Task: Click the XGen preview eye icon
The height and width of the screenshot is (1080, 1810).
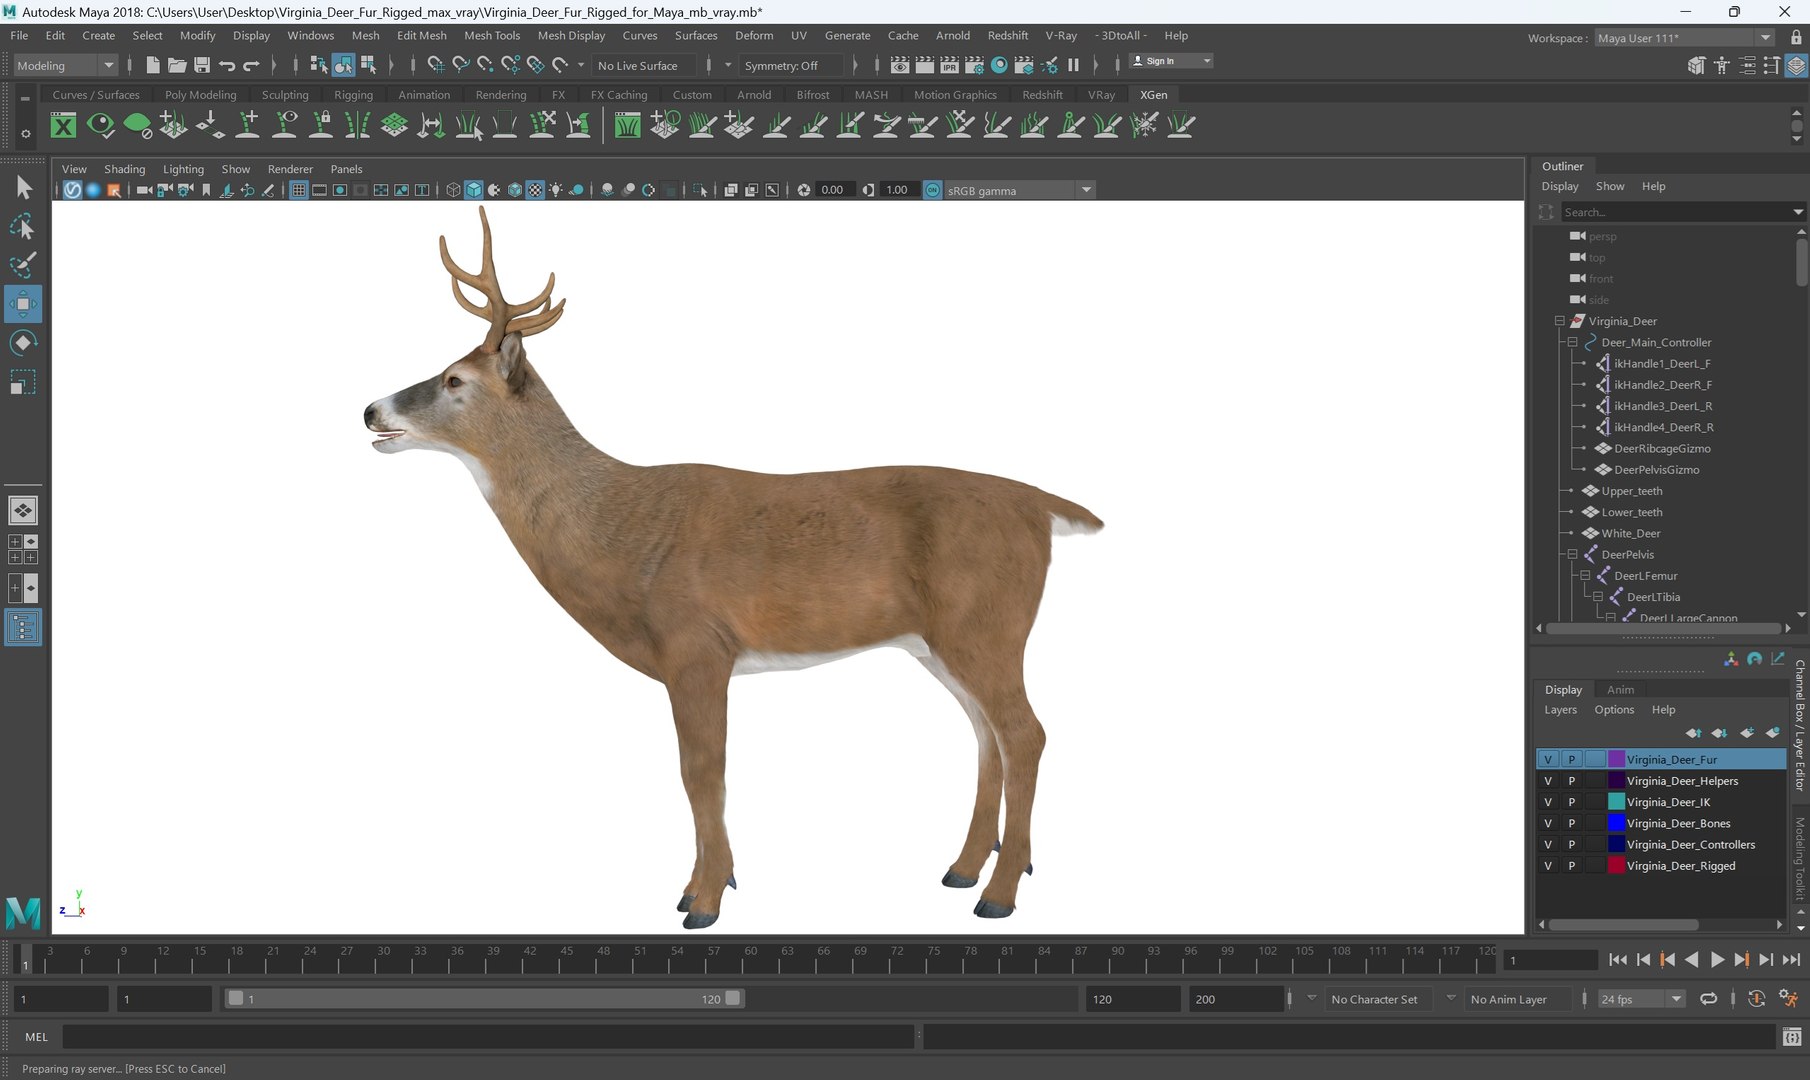Action: pyautogui.click(x=100, y=125)
